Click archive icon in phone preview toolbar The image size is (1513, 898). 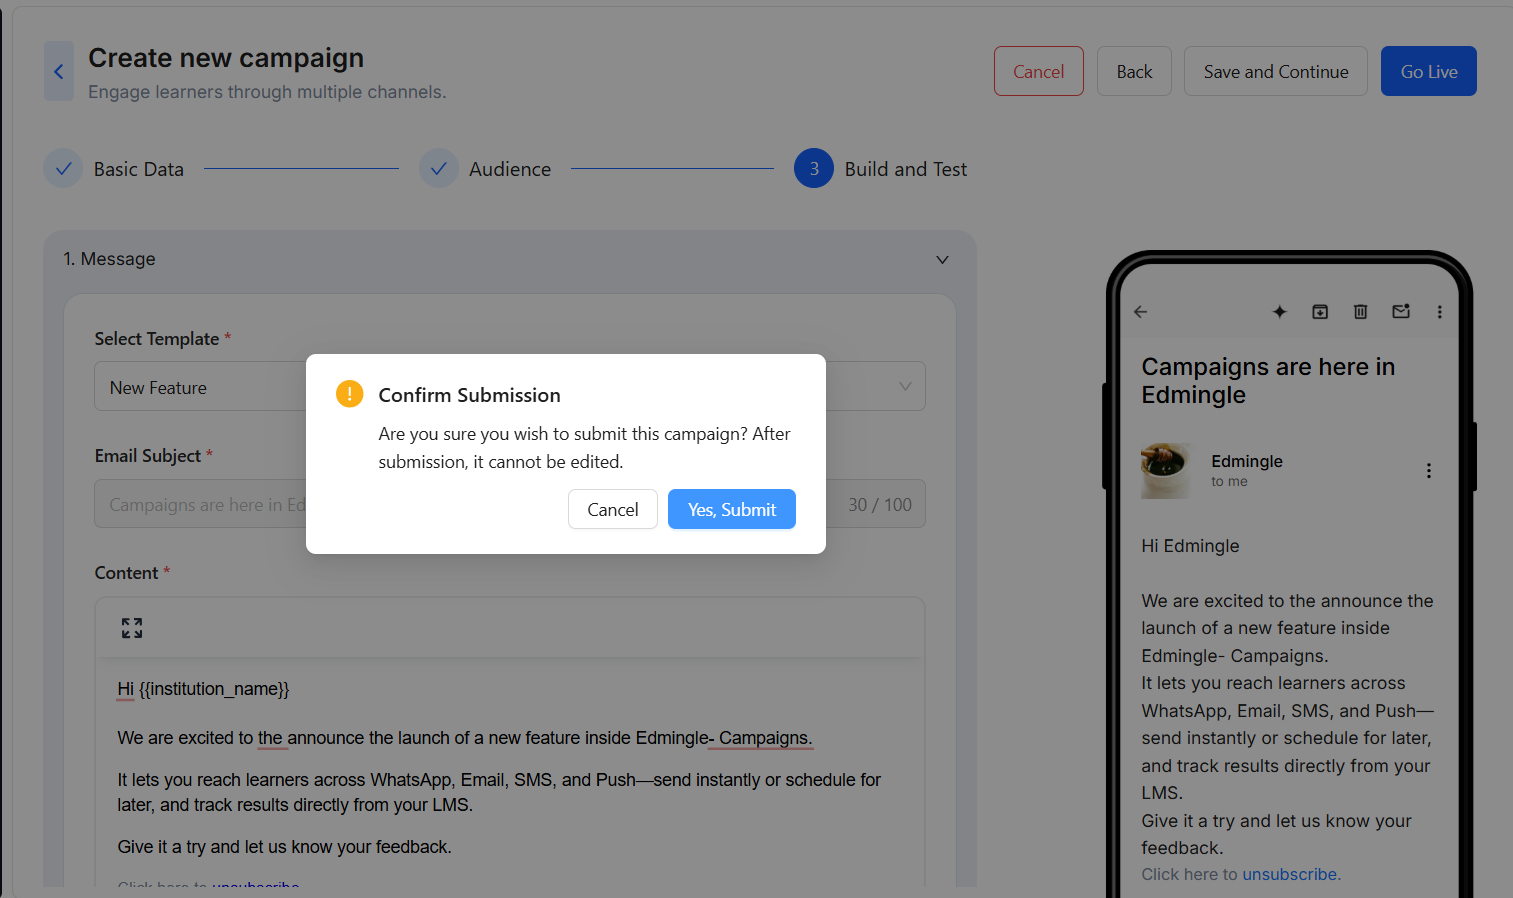click(1320, 312)
